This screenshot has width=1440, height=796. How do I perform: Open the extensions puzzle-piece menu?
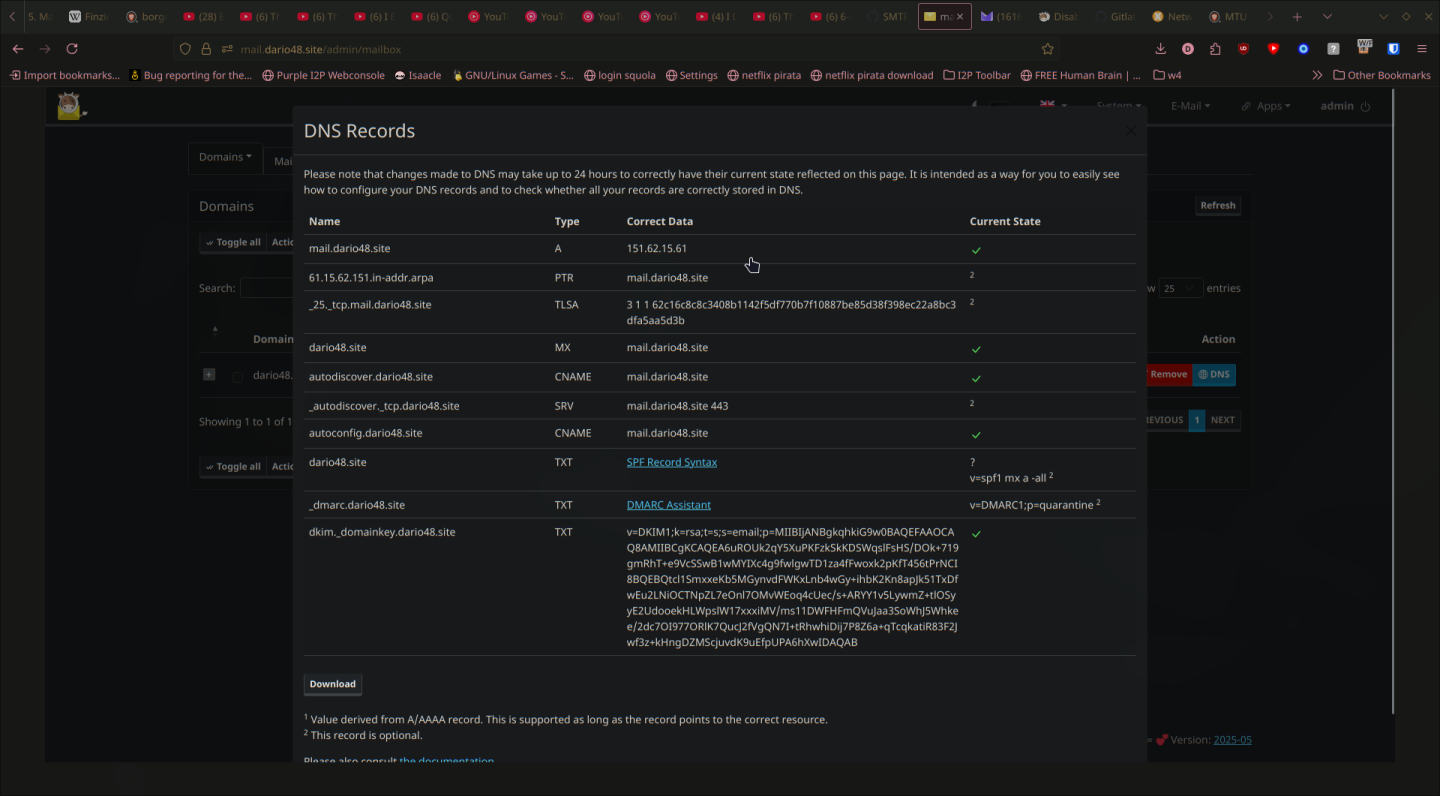1216,49
